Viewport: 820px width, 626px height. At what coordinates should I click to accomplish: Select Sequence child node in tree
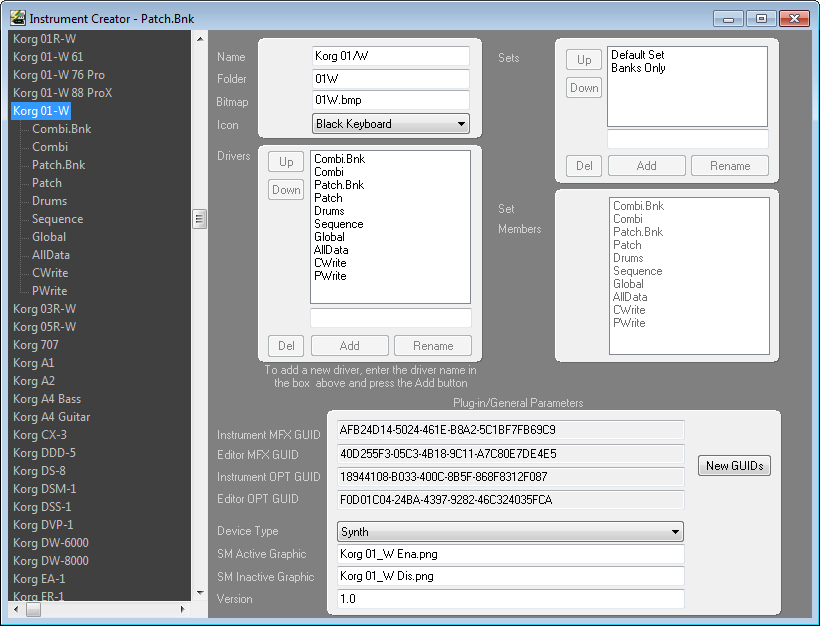point(58,219)
